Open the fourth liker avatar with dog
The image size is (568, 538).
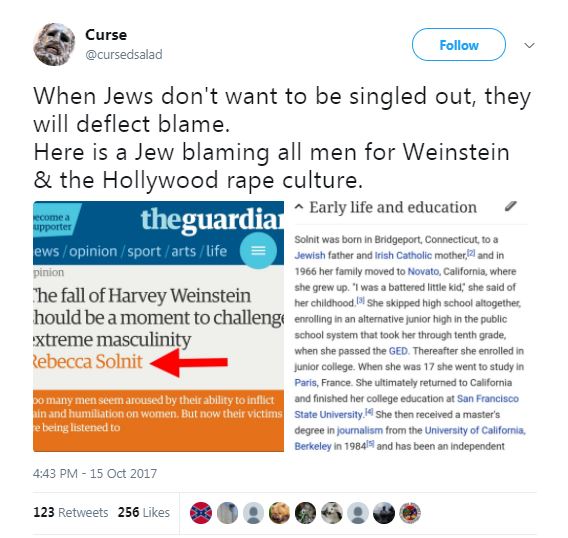pyautogui.click(x=279, y=513)
